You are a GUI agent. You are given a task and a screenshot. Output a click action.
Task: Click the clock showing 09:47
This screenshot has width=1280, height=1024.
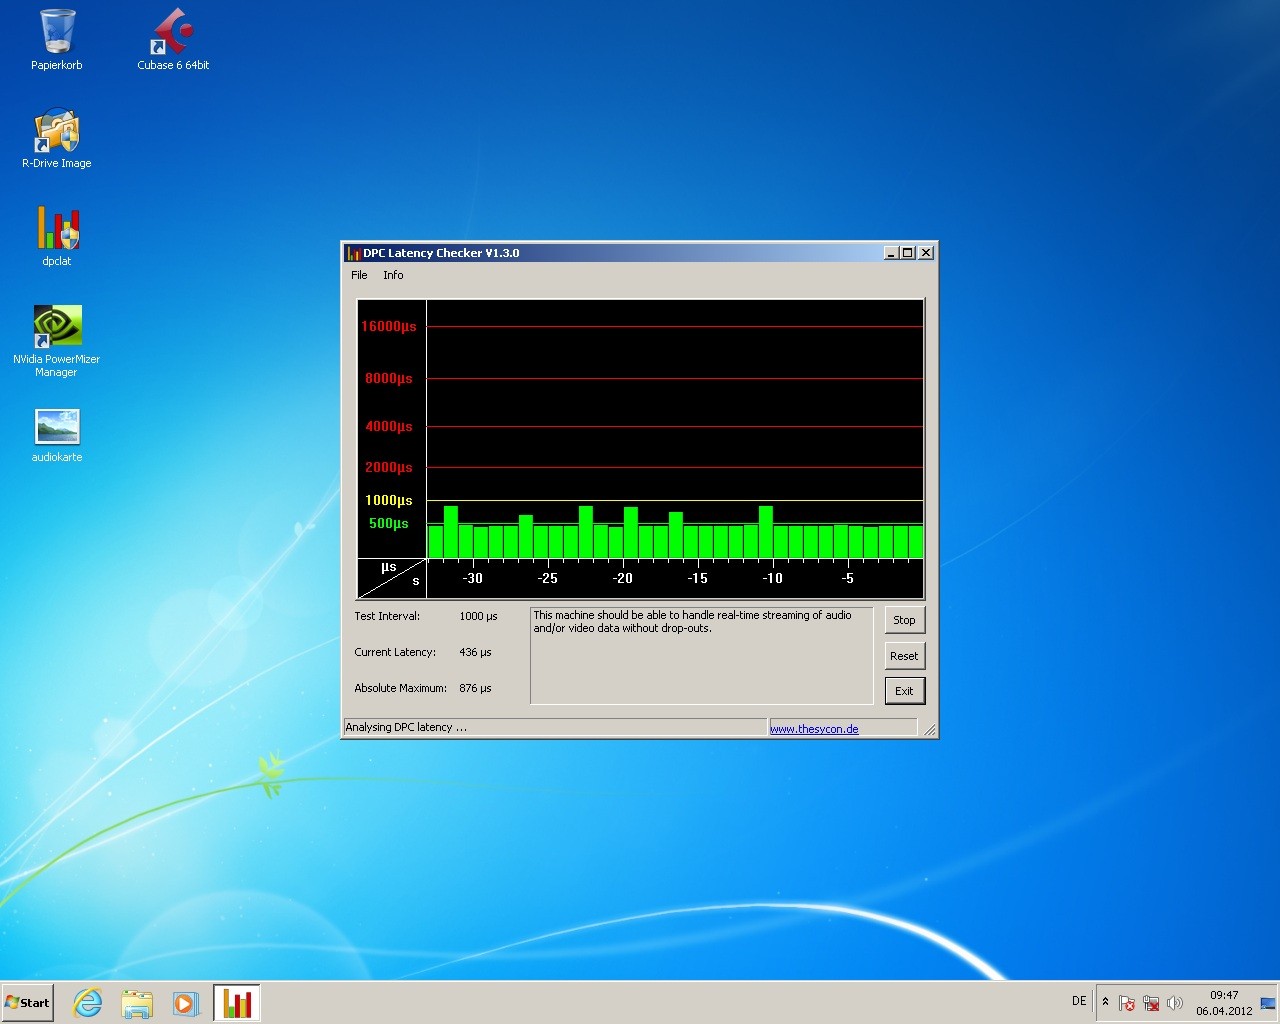pyautogui.click(x=1224, y=1002)
